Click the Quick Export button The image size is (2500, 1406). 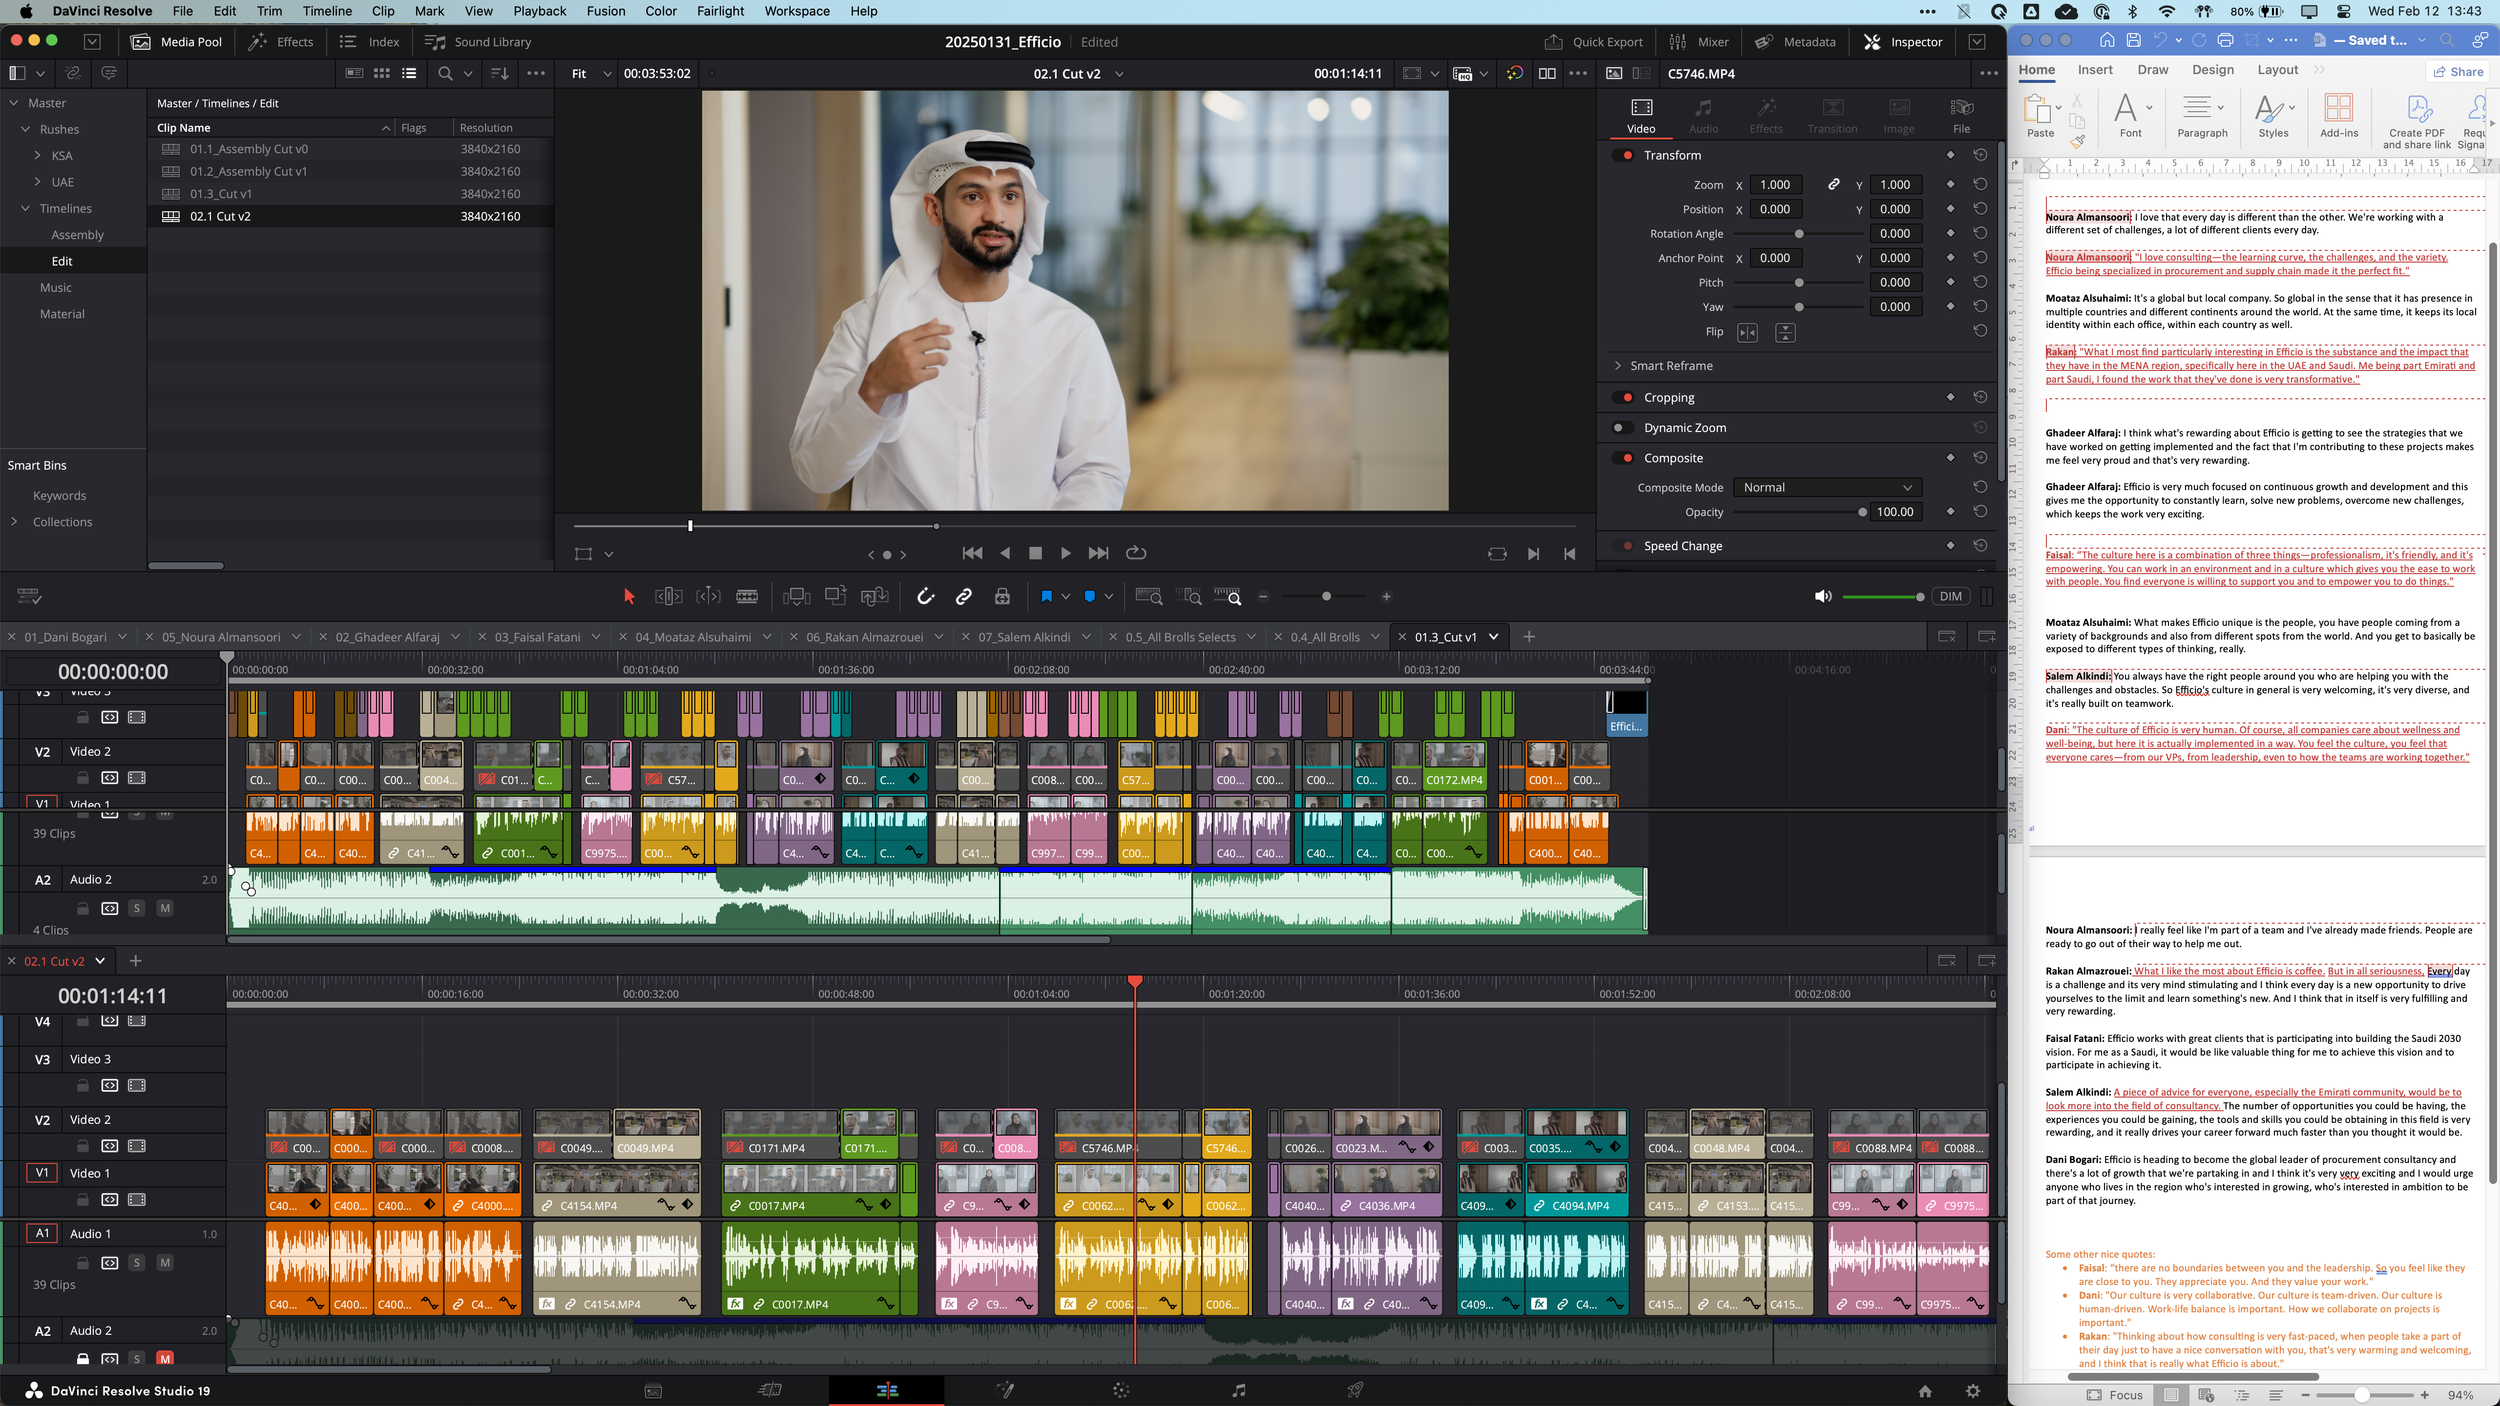click(x=1593, y=42)
